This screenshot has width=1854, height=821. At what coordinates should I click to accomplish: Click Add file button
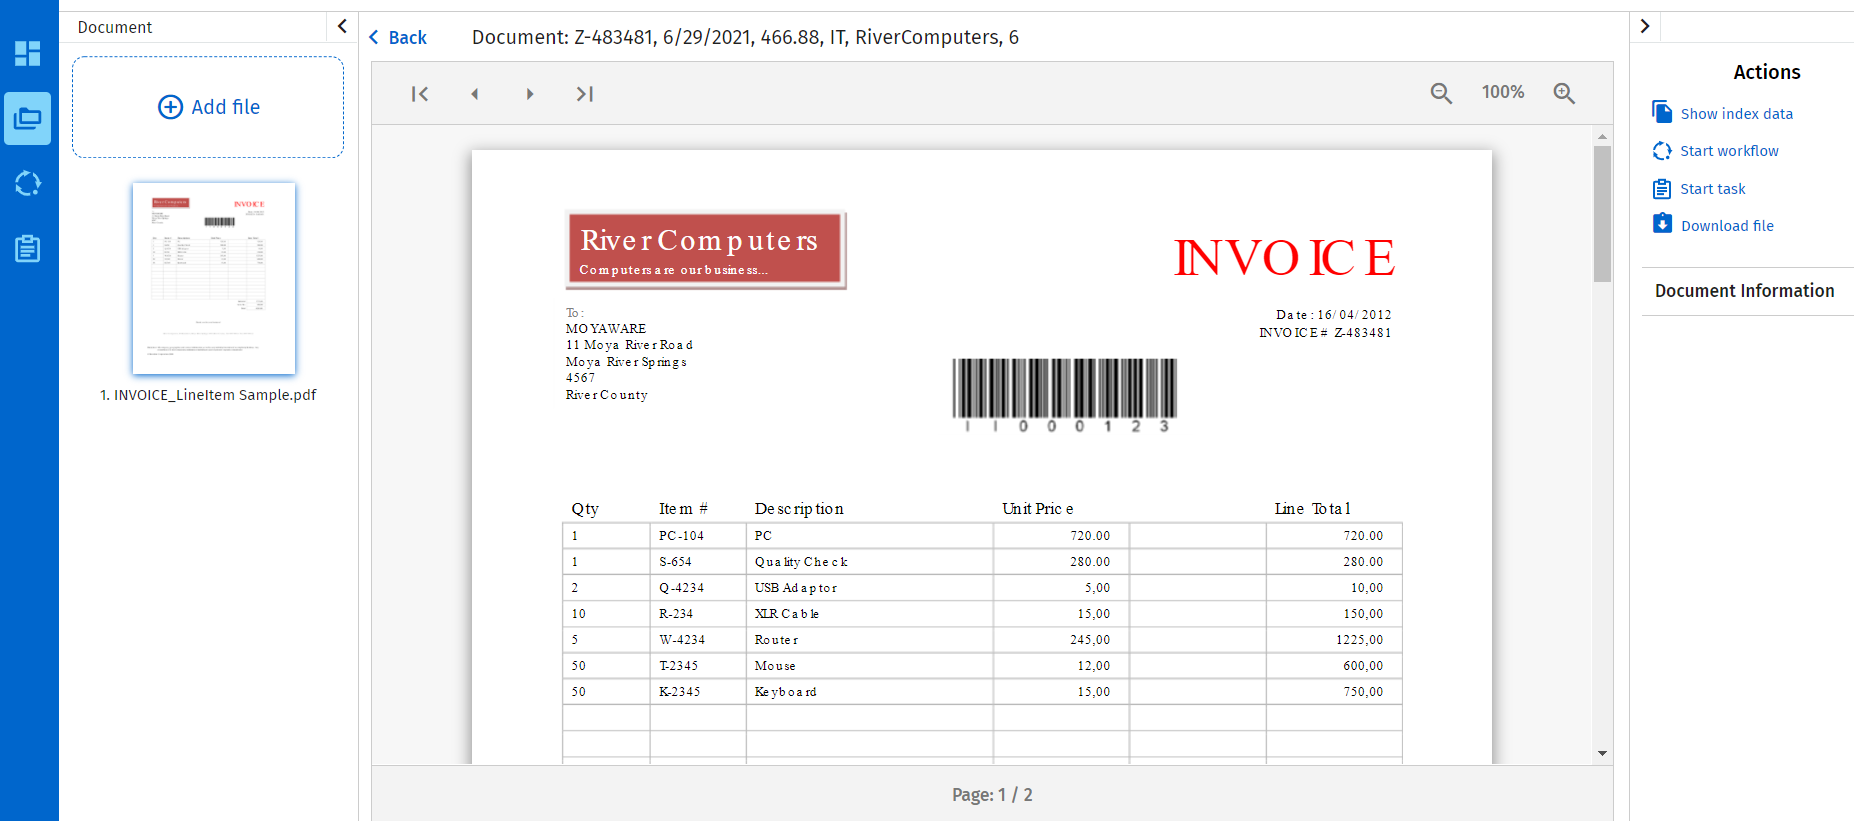click(208, 107)
